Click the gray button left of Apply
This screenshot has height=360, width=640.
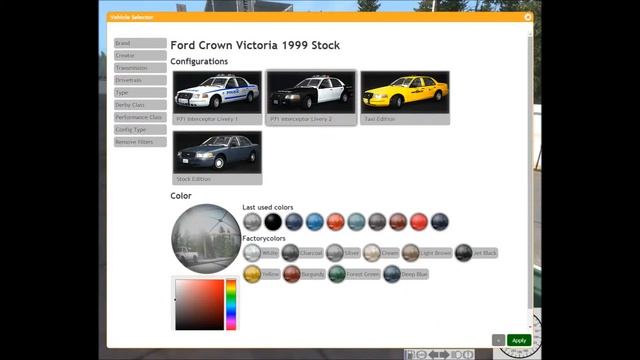(x=498, y=340)
